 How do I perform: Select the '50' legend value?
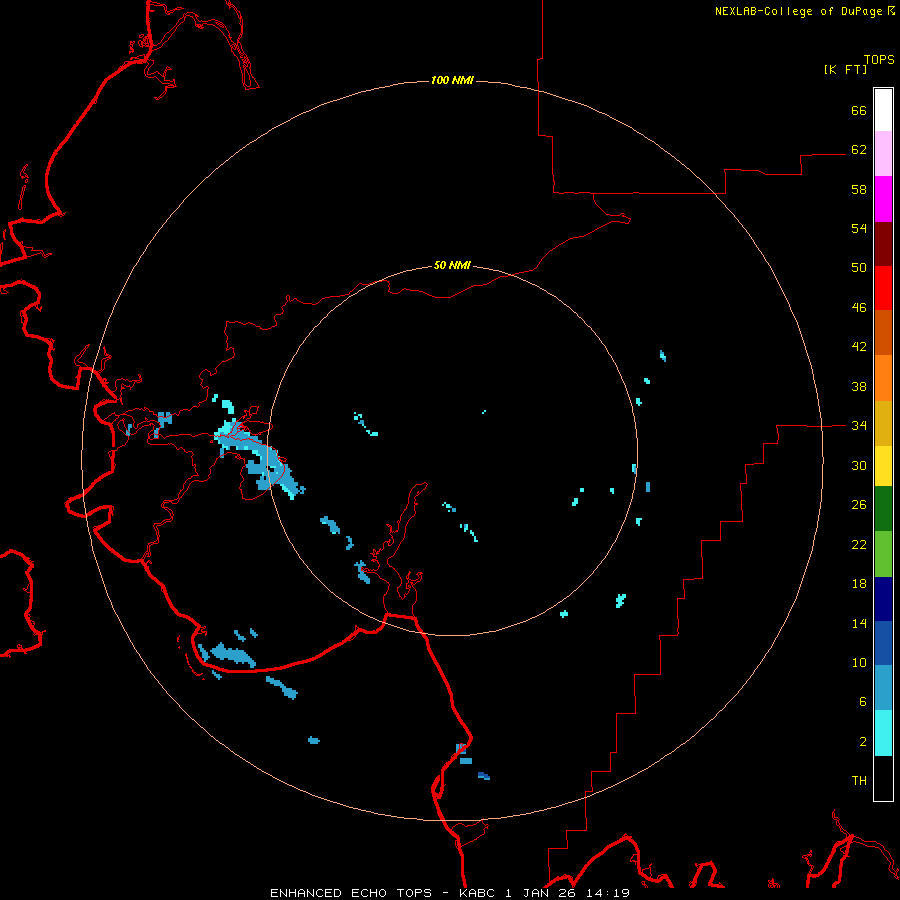[859, 268]
